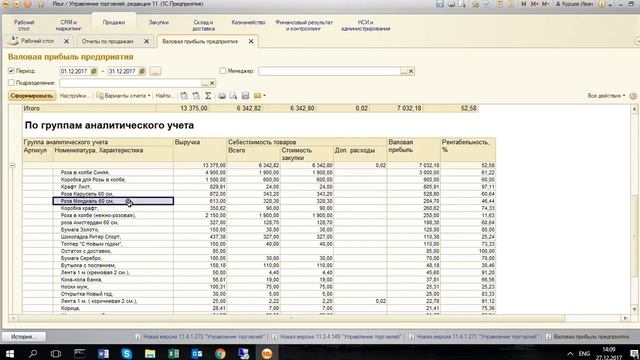This screenshot has width=640, height=360.
Task: Click the envelope send-by-email icon
Action: 257,96
